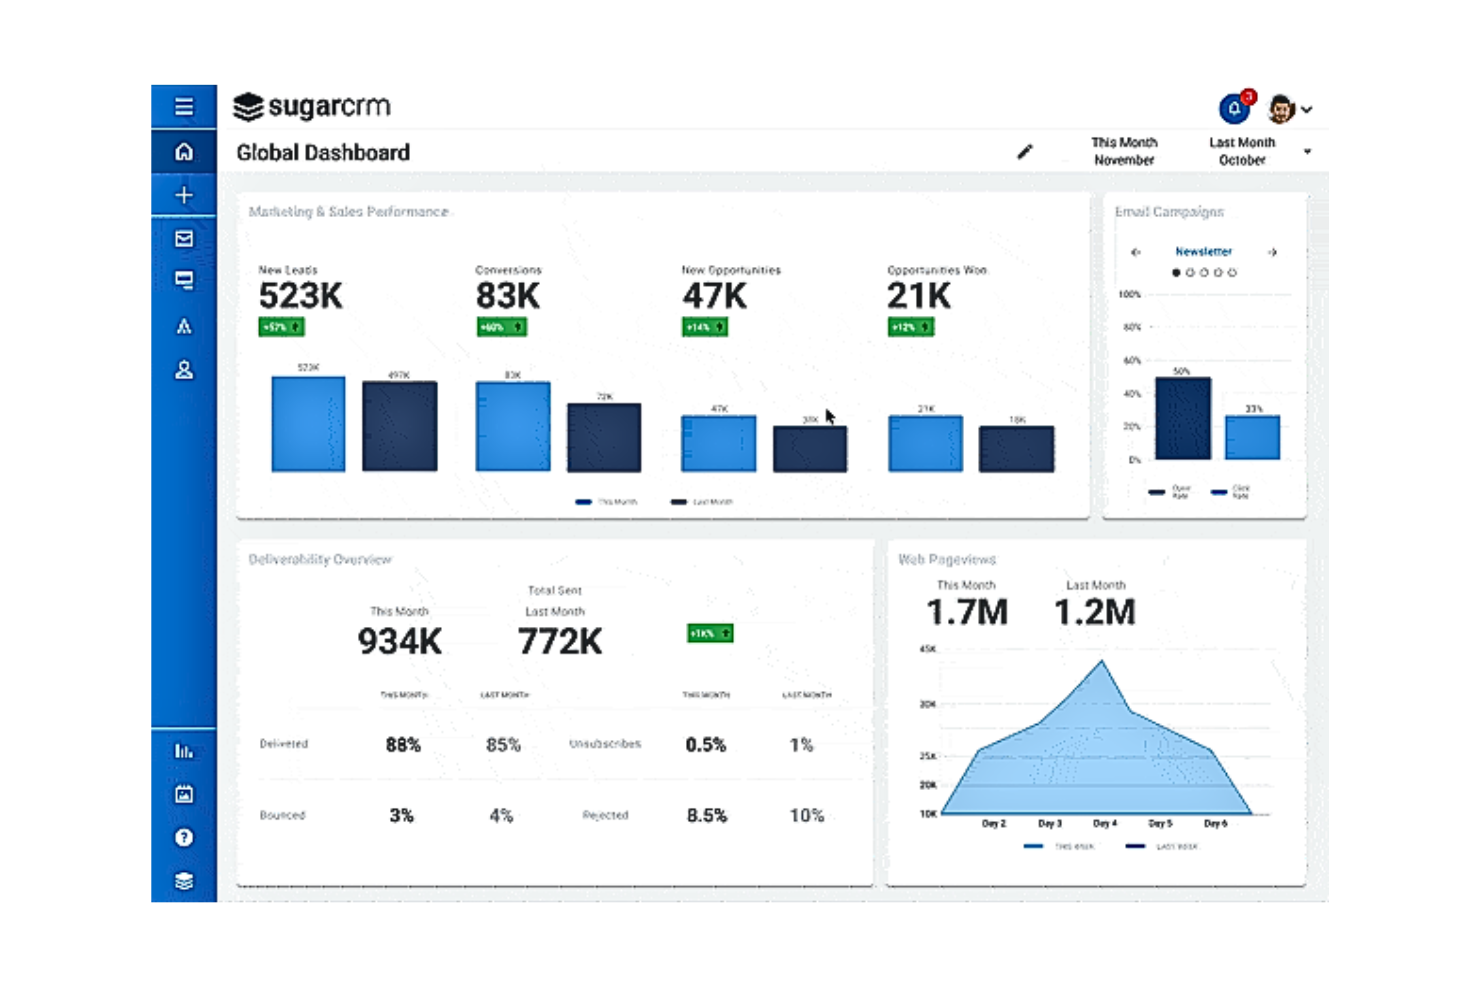
Task: Click the +57% New Leads growth badge
Action: click(x=281, y=327)
